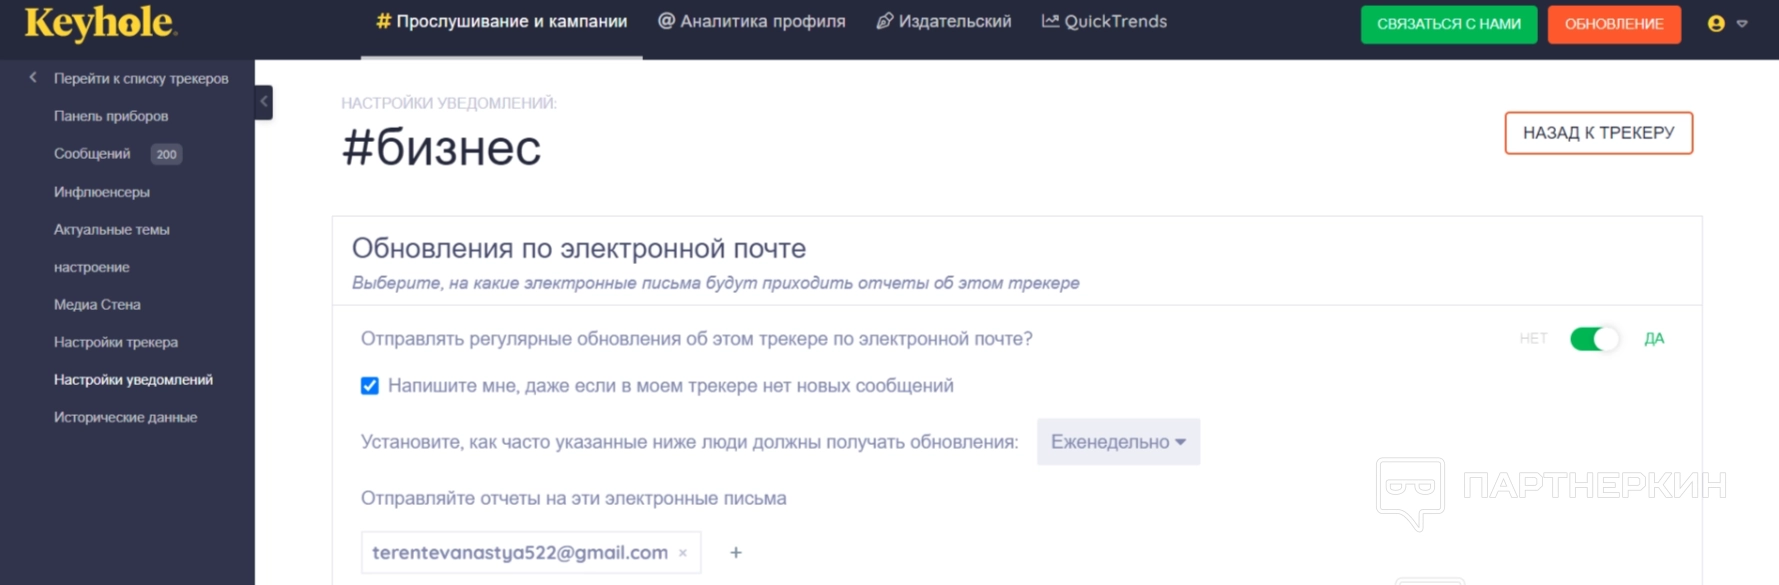Click the user profile avatar icon
Image resolution: width=1779 pixels, height=585 pixels.
[x=1716, y=24]
